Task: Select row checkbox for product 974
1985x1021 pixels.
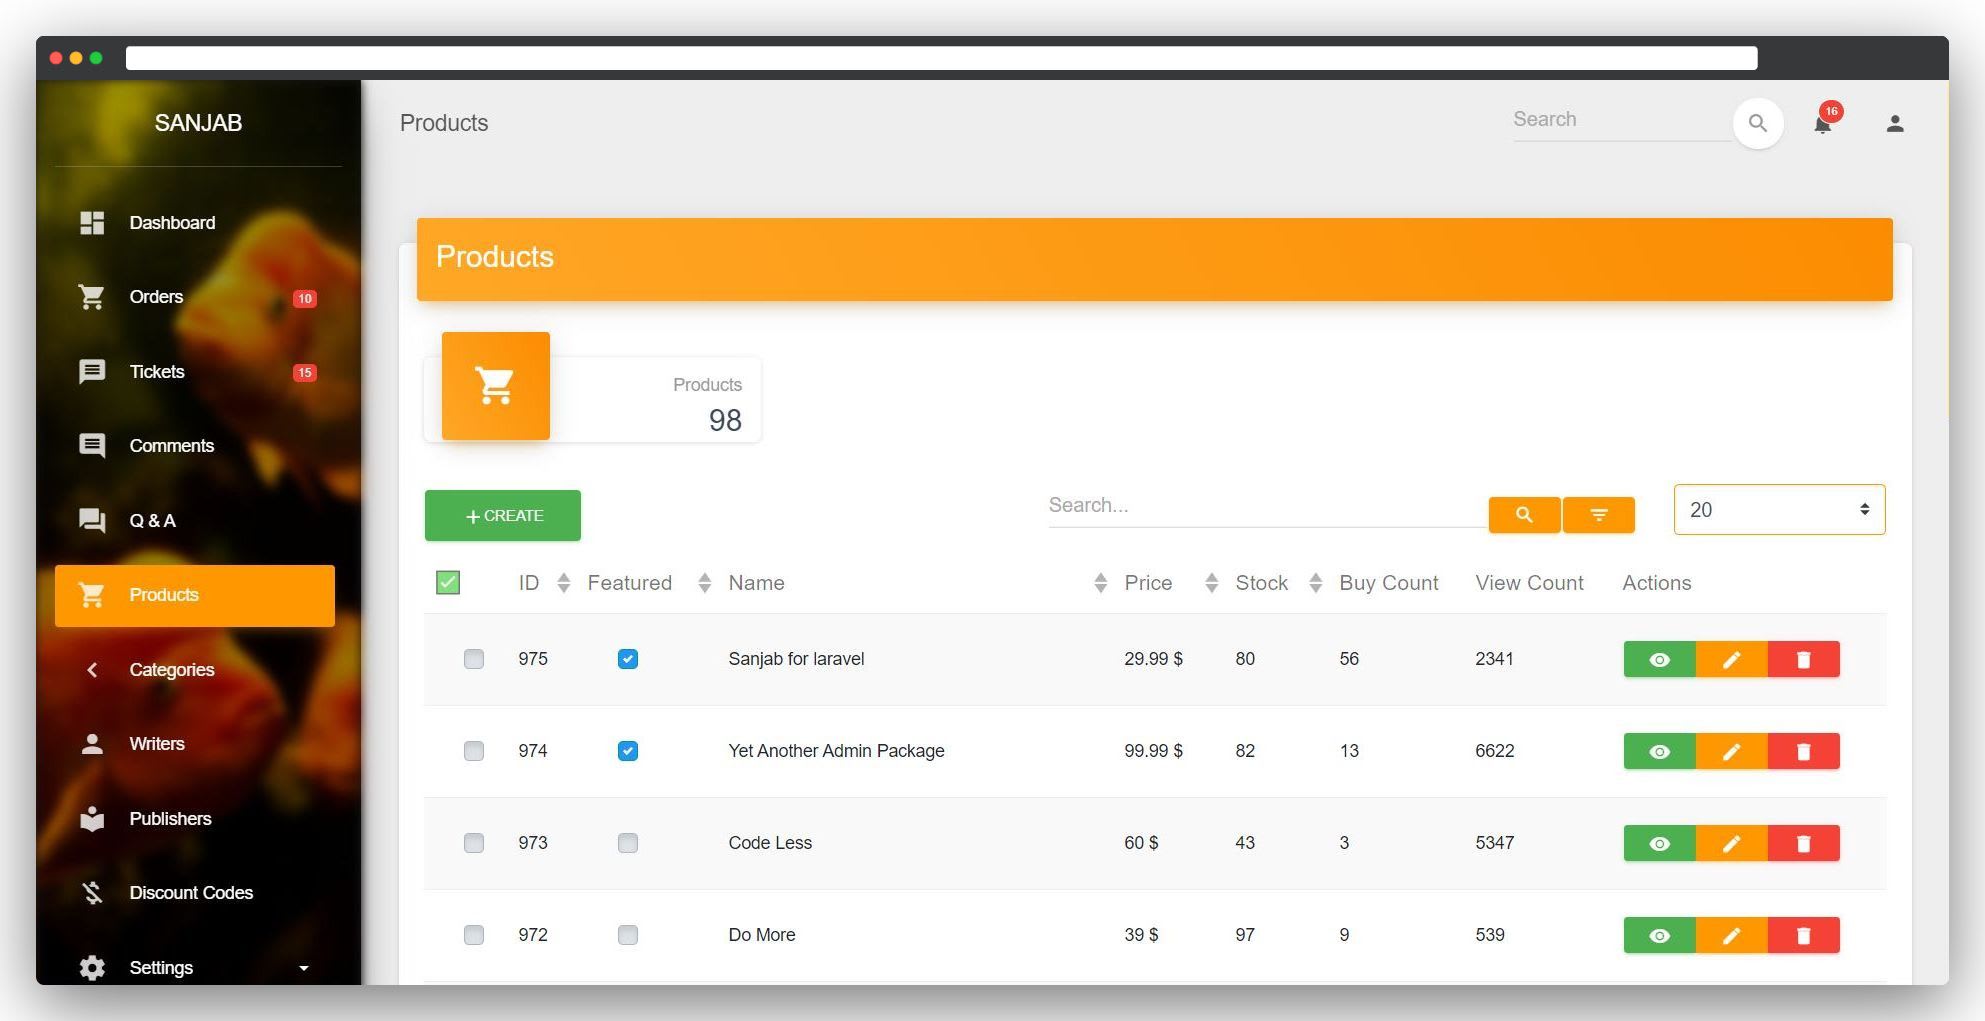Action: click(474, 751)
